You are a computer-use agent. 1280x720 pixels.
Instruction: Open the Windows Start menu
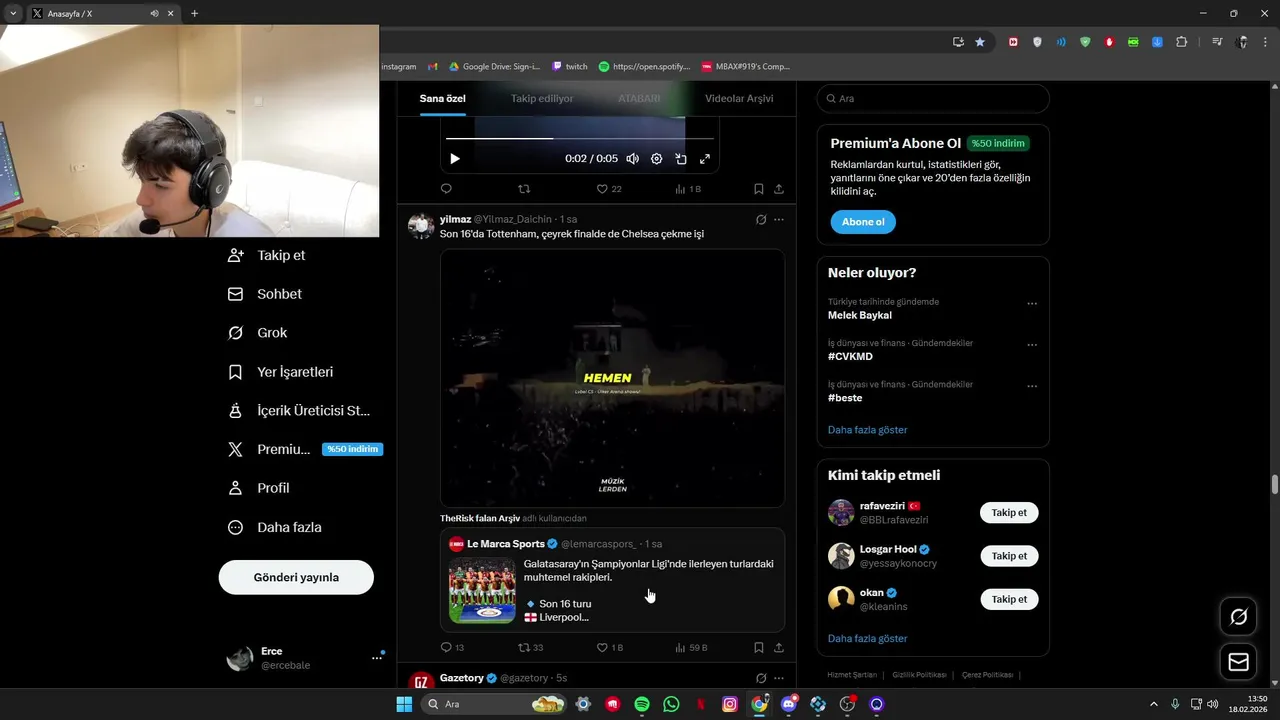[404, 704]
